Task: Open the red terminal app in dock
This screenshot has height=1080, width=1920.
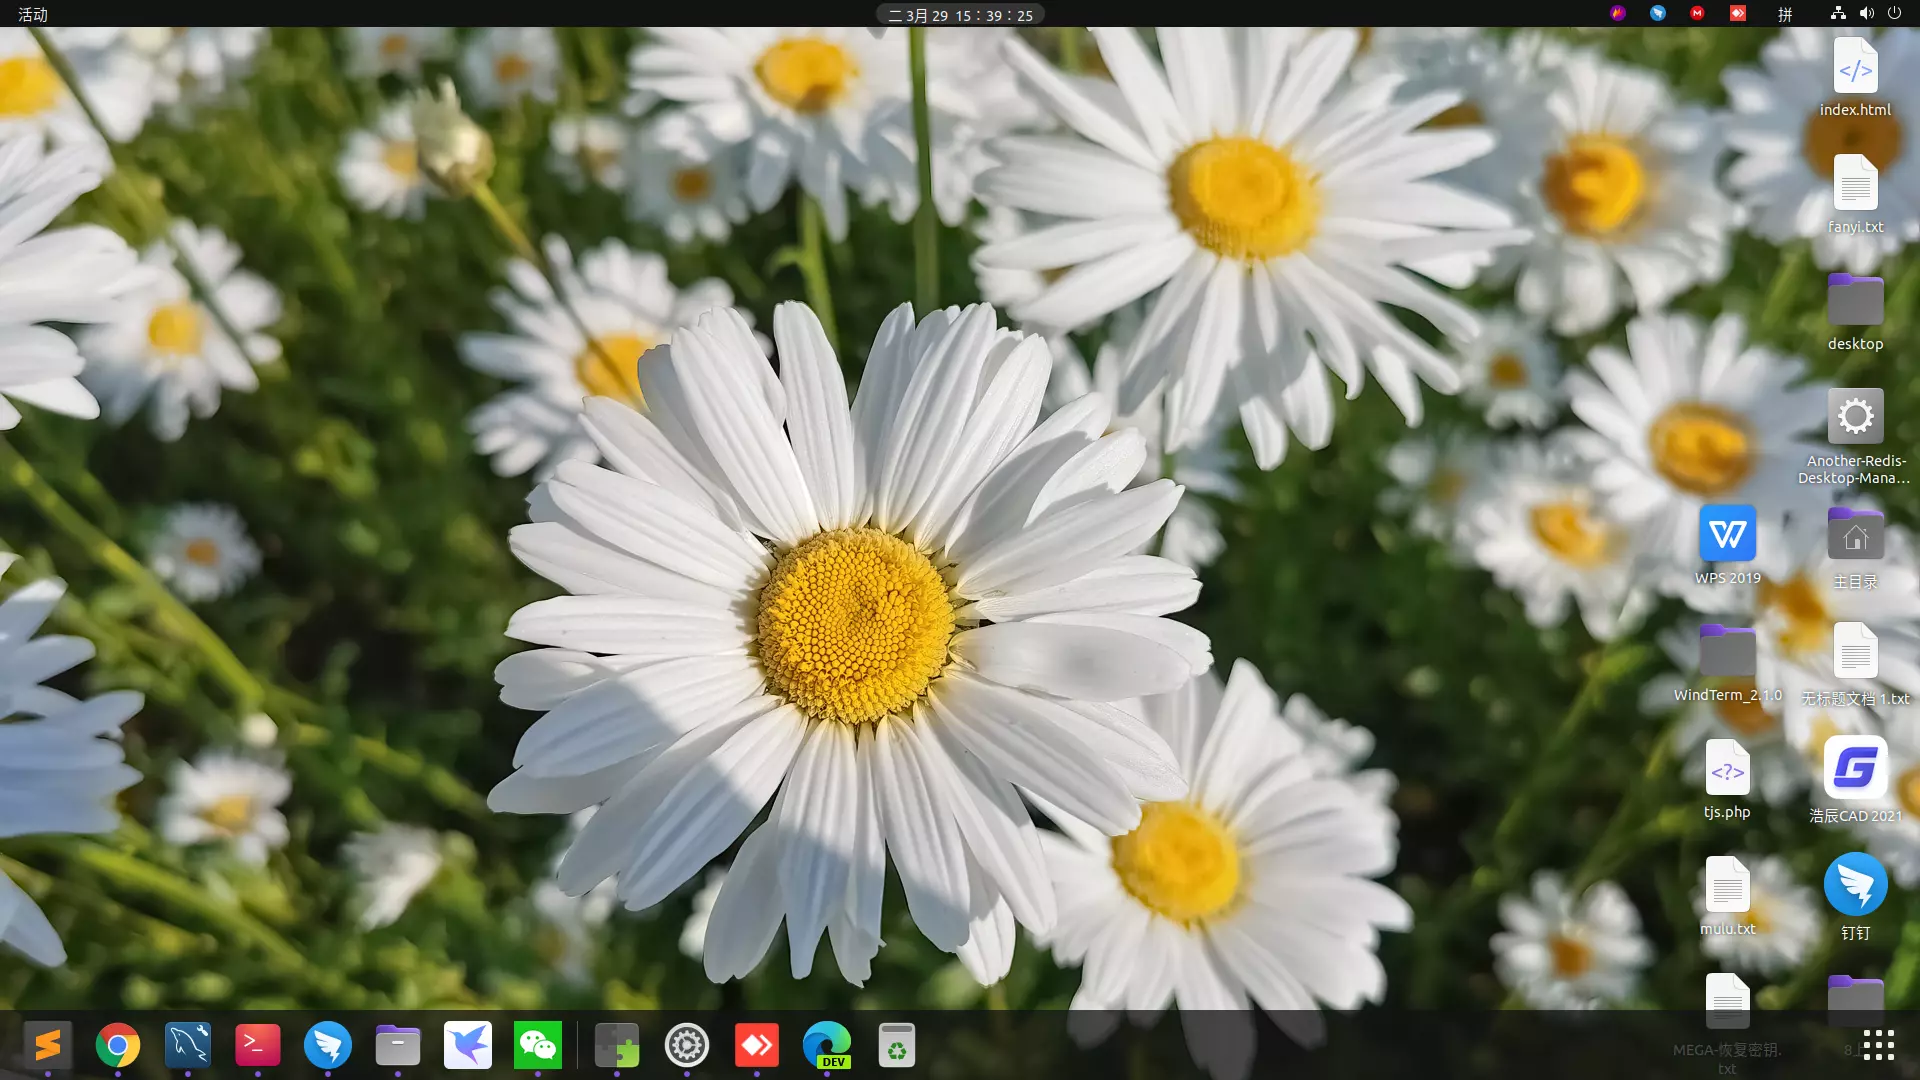Action: coord(258,1046)
